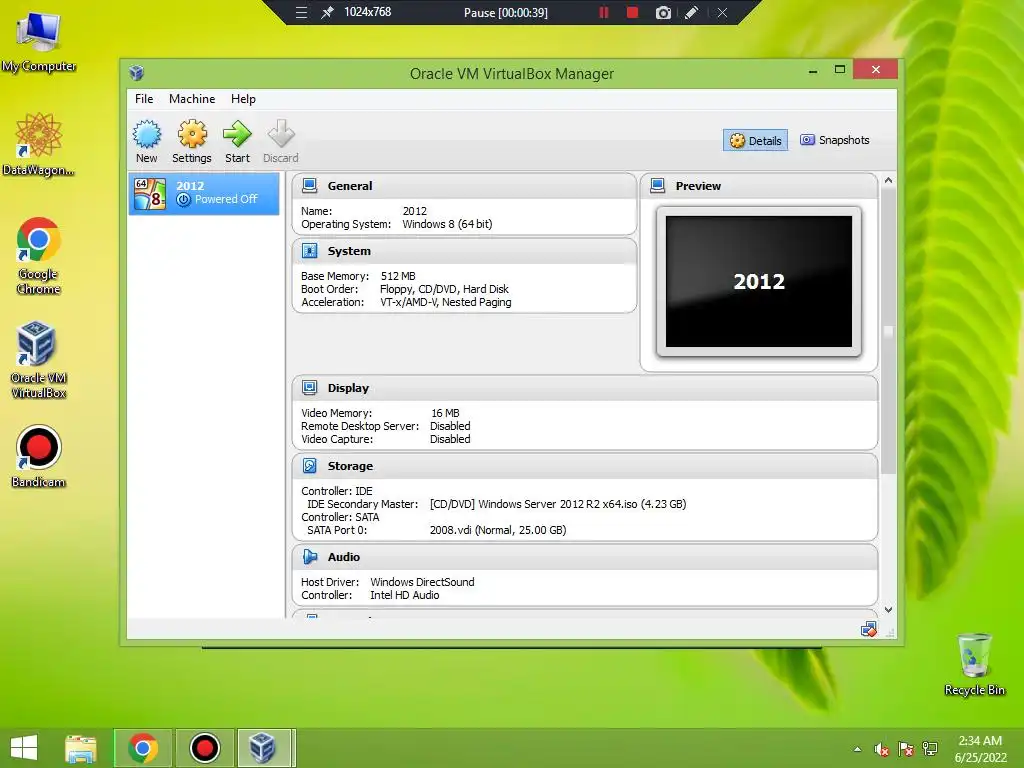The height and width of the screenshot is (768, 1024).
Task: Take screenshot with Bandicam camera icon
Action: click(663, 12)
